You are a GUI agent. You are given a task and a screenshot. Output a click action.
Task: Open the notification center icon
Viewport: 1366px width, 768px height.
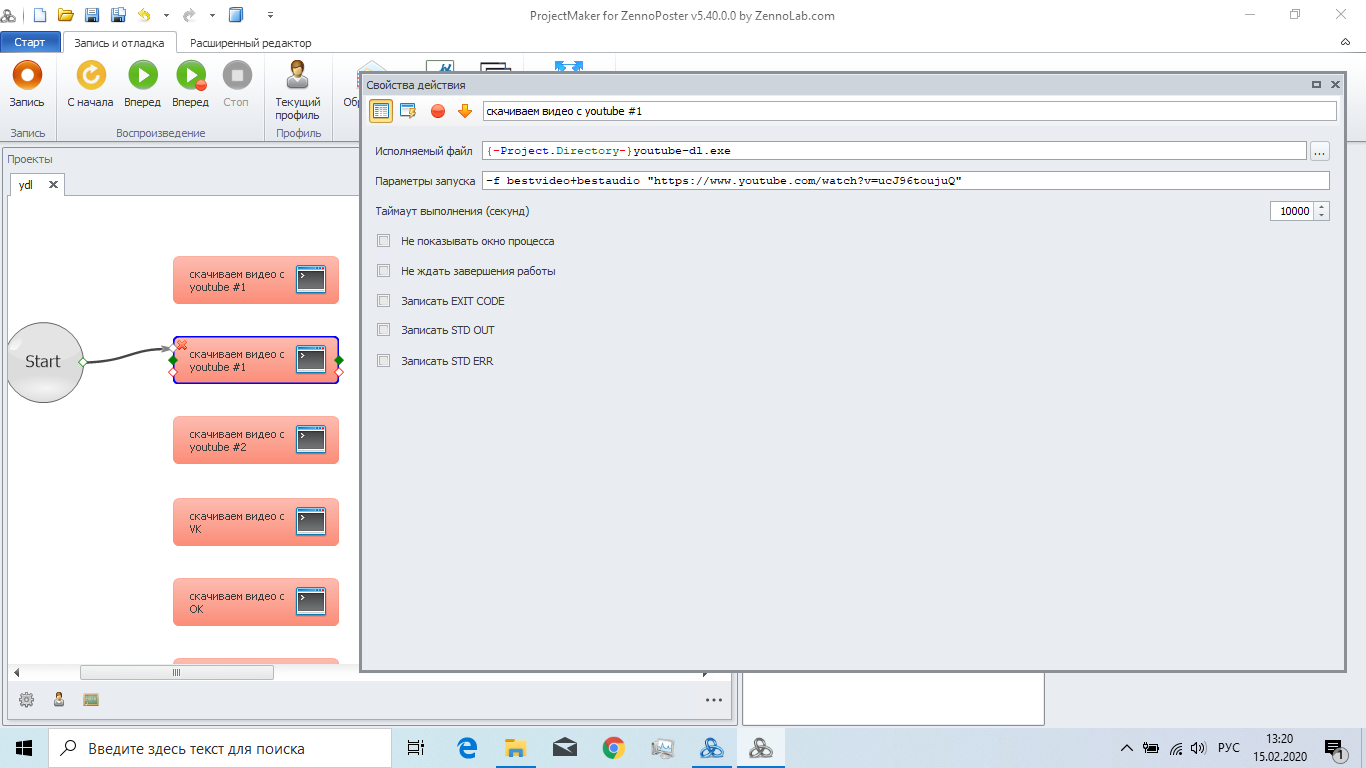coord(1334,748)
